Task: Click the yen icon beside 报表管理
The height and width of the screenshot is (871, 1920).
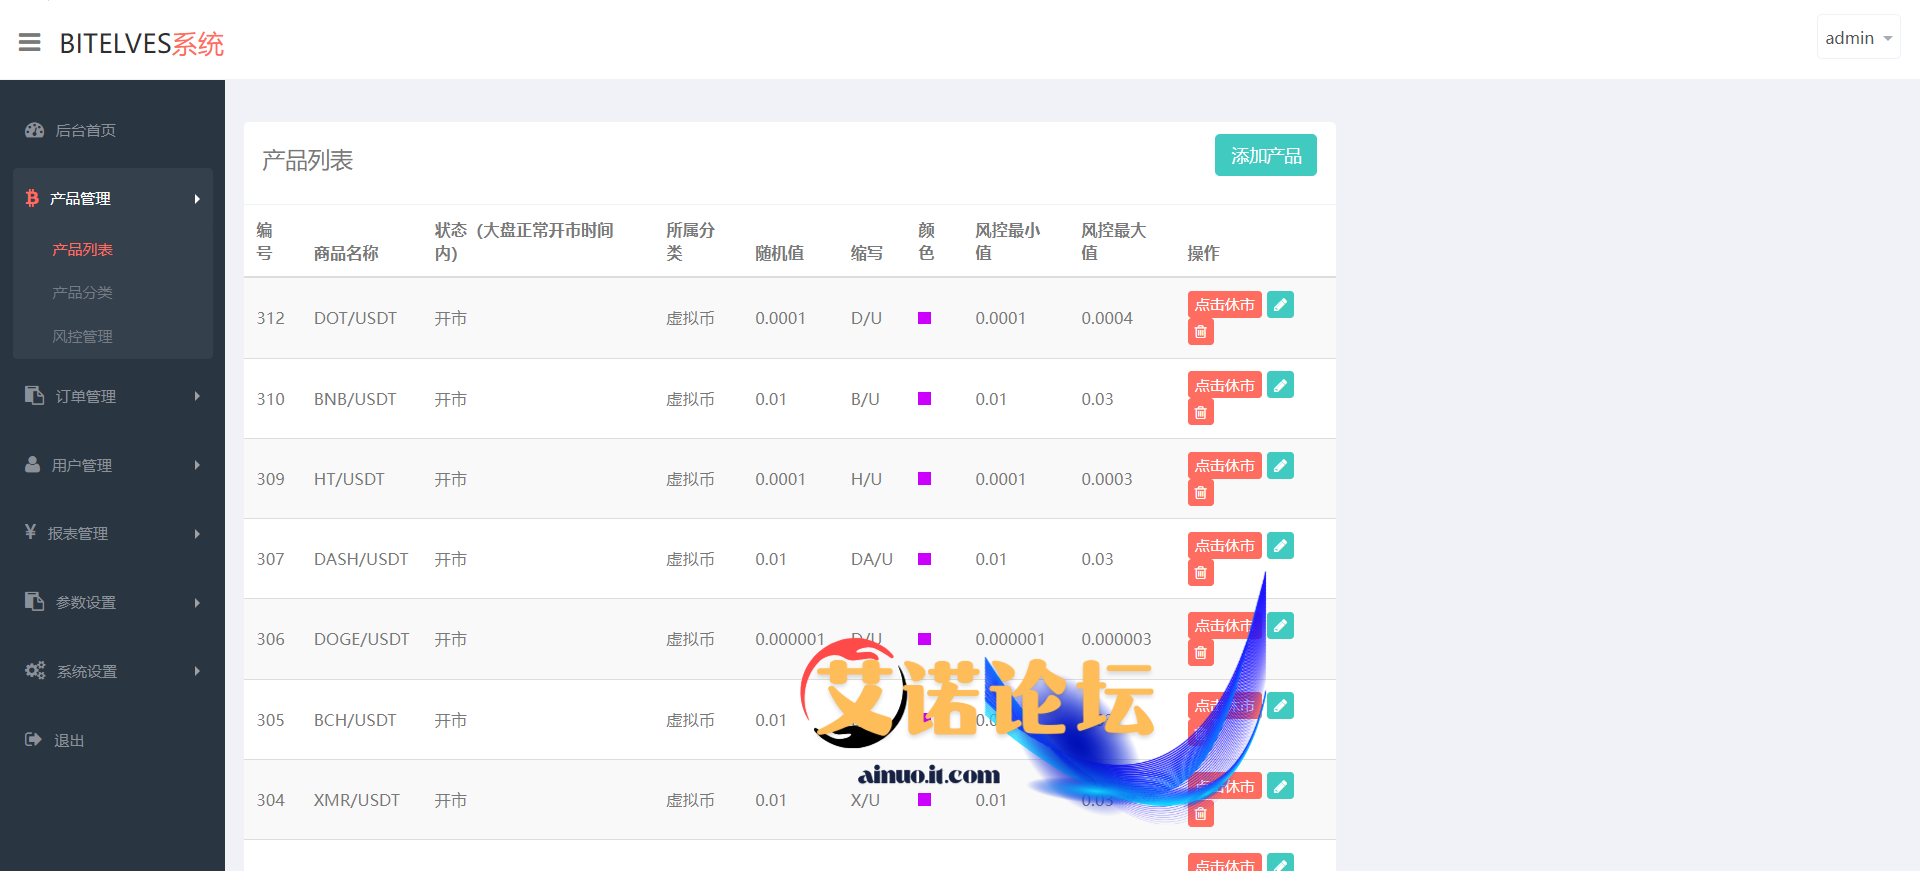Action: pos(31,532)
